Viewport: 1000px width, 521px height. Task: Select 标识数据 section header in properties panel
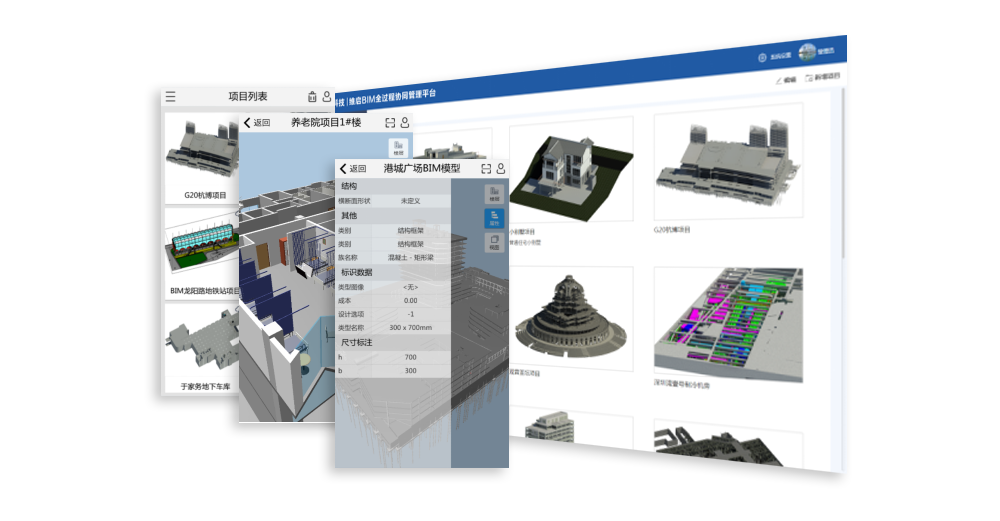click(x=393, y=272)
